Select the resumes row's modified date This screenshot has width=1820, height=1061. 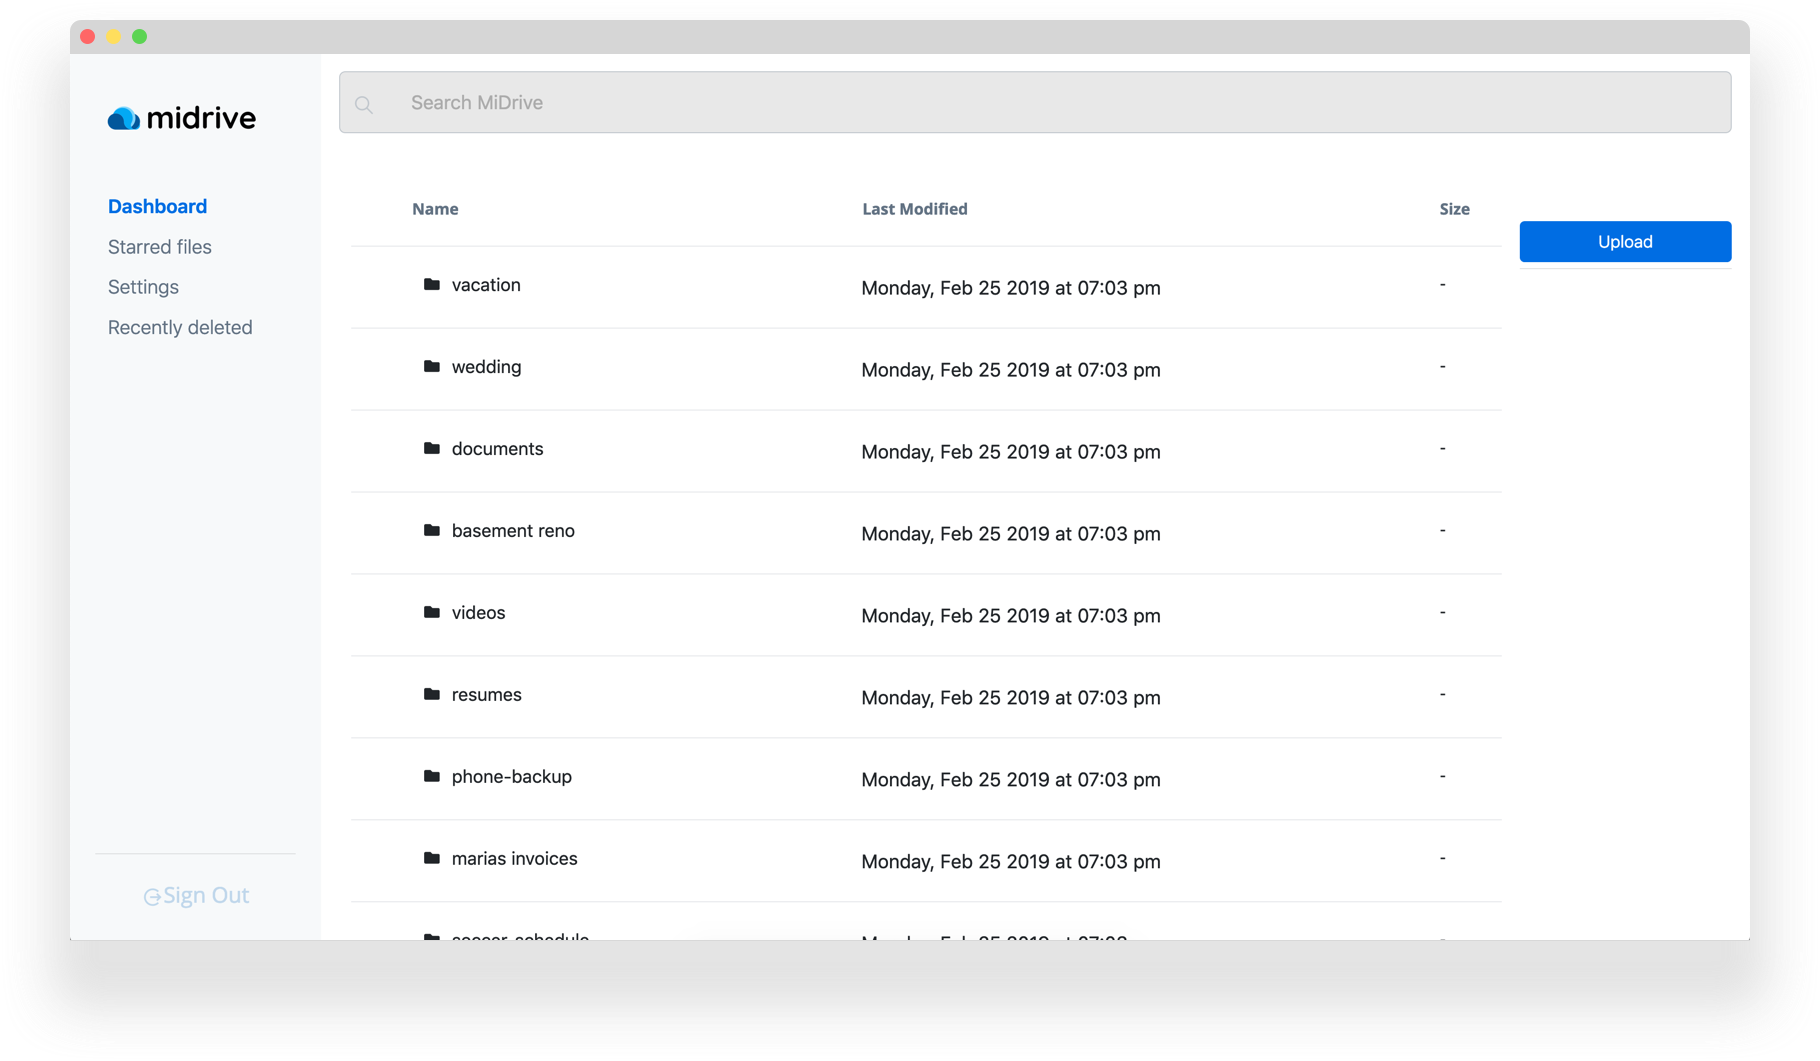[x=1011, y=698]
